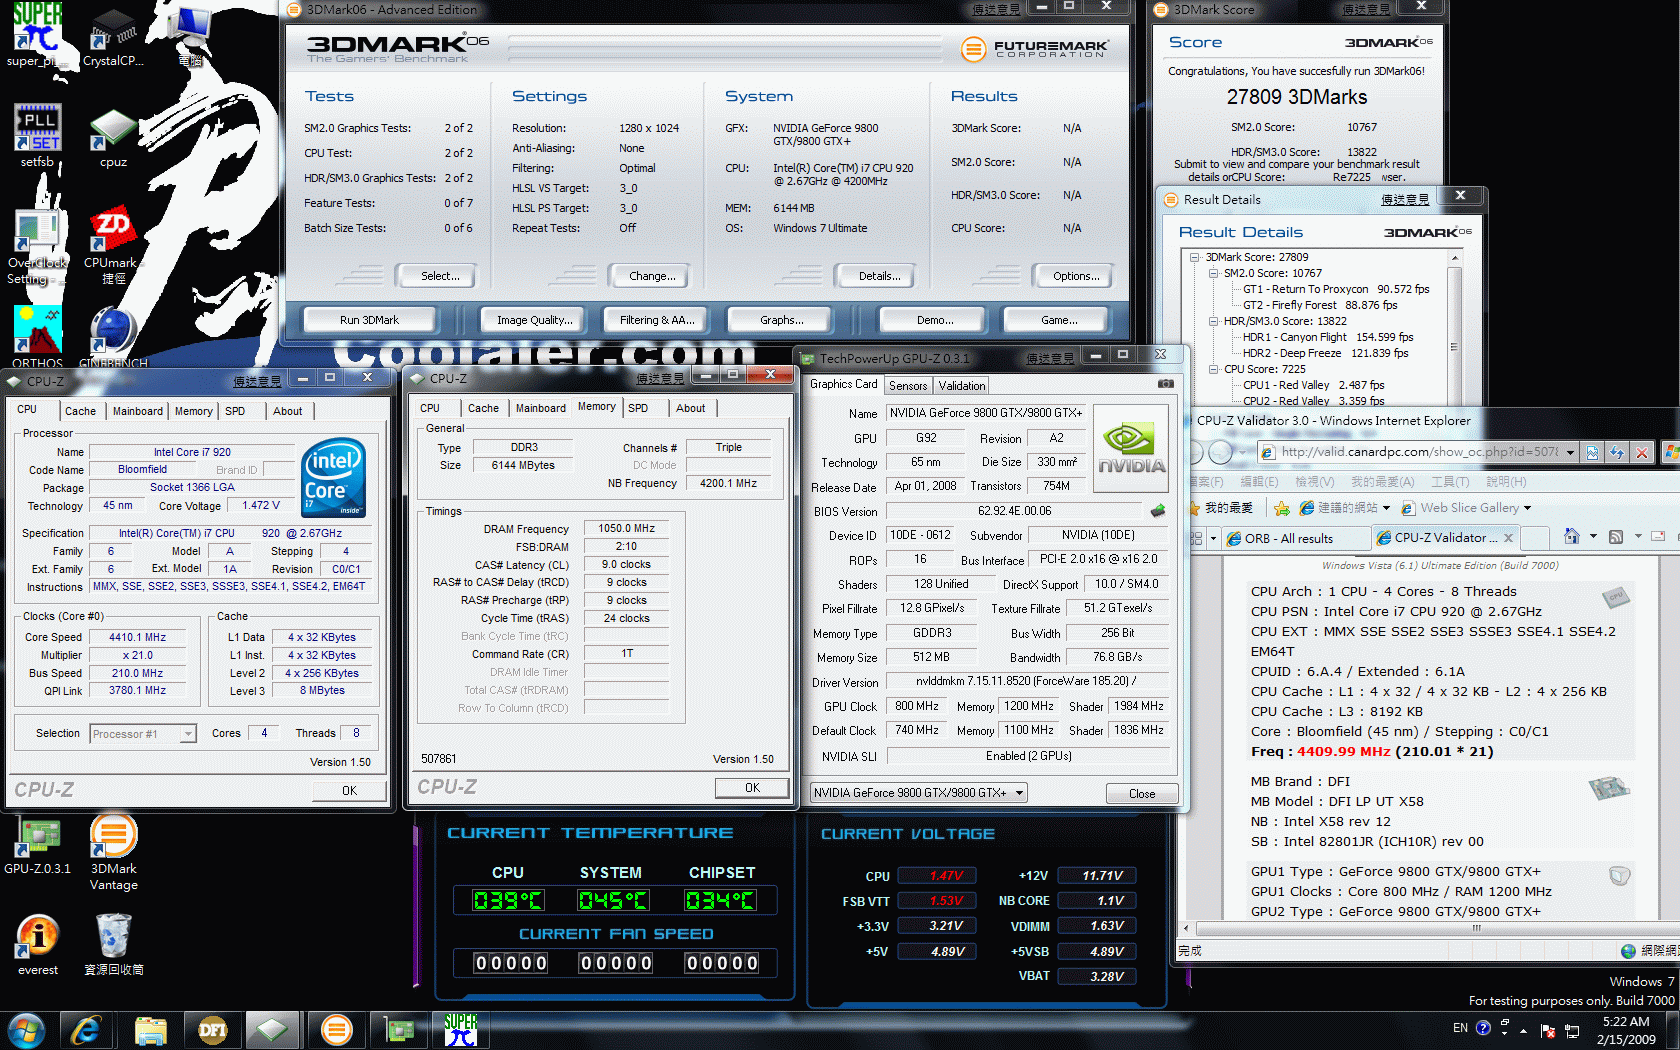
Task: Open the CINEBENCH desktop icon
Action: (113, 336)
